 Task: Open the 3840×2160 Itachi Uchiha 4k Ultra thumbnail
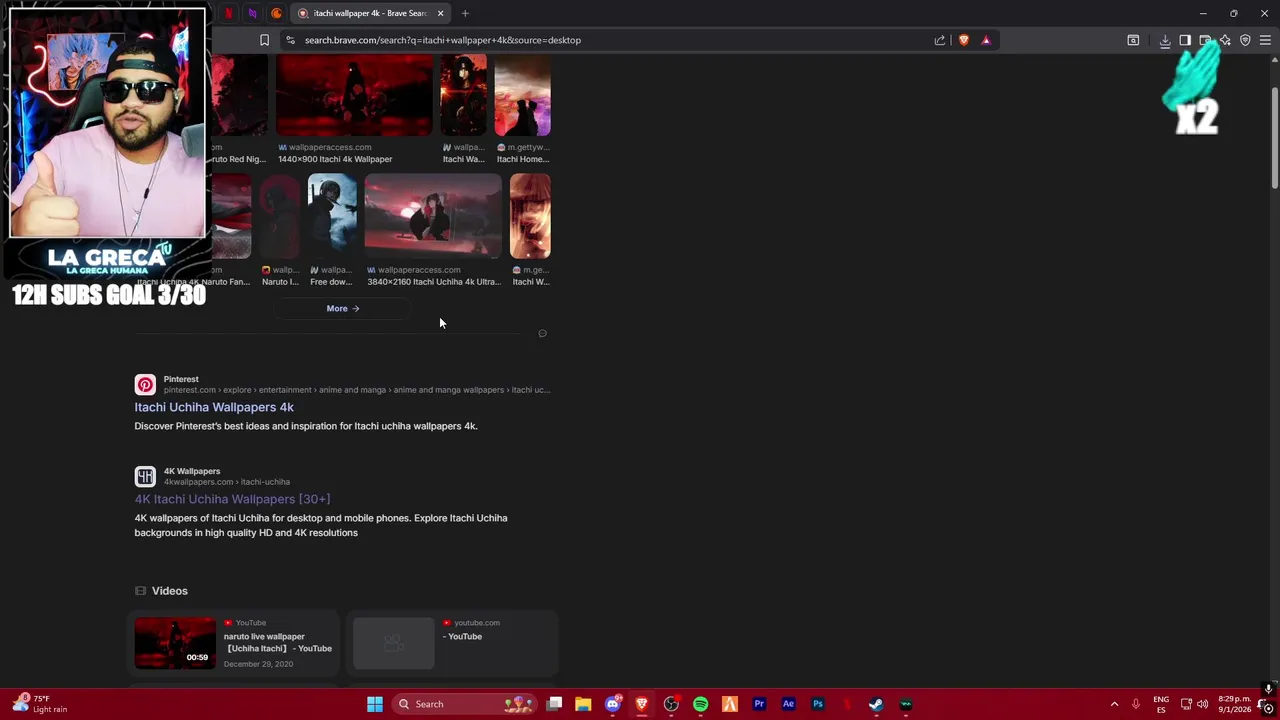click(x=433, y=216)
